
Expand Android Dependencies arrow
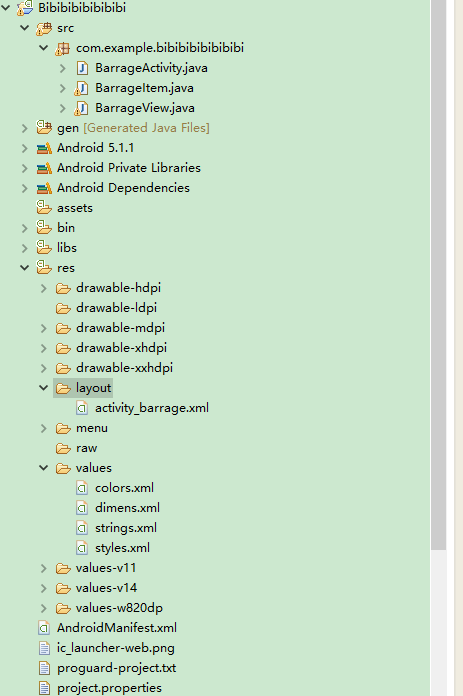point(25,188)
